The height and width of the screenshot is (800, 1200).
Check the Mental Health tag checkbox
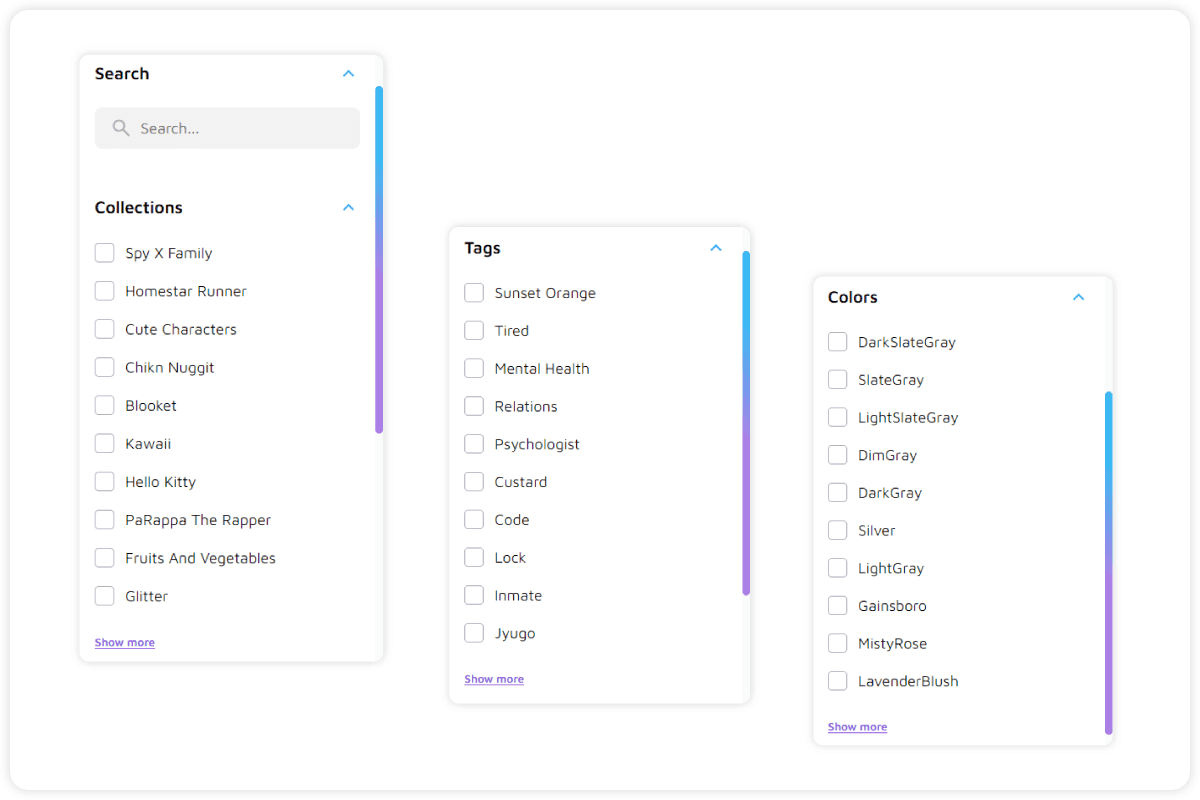[474, 369]
